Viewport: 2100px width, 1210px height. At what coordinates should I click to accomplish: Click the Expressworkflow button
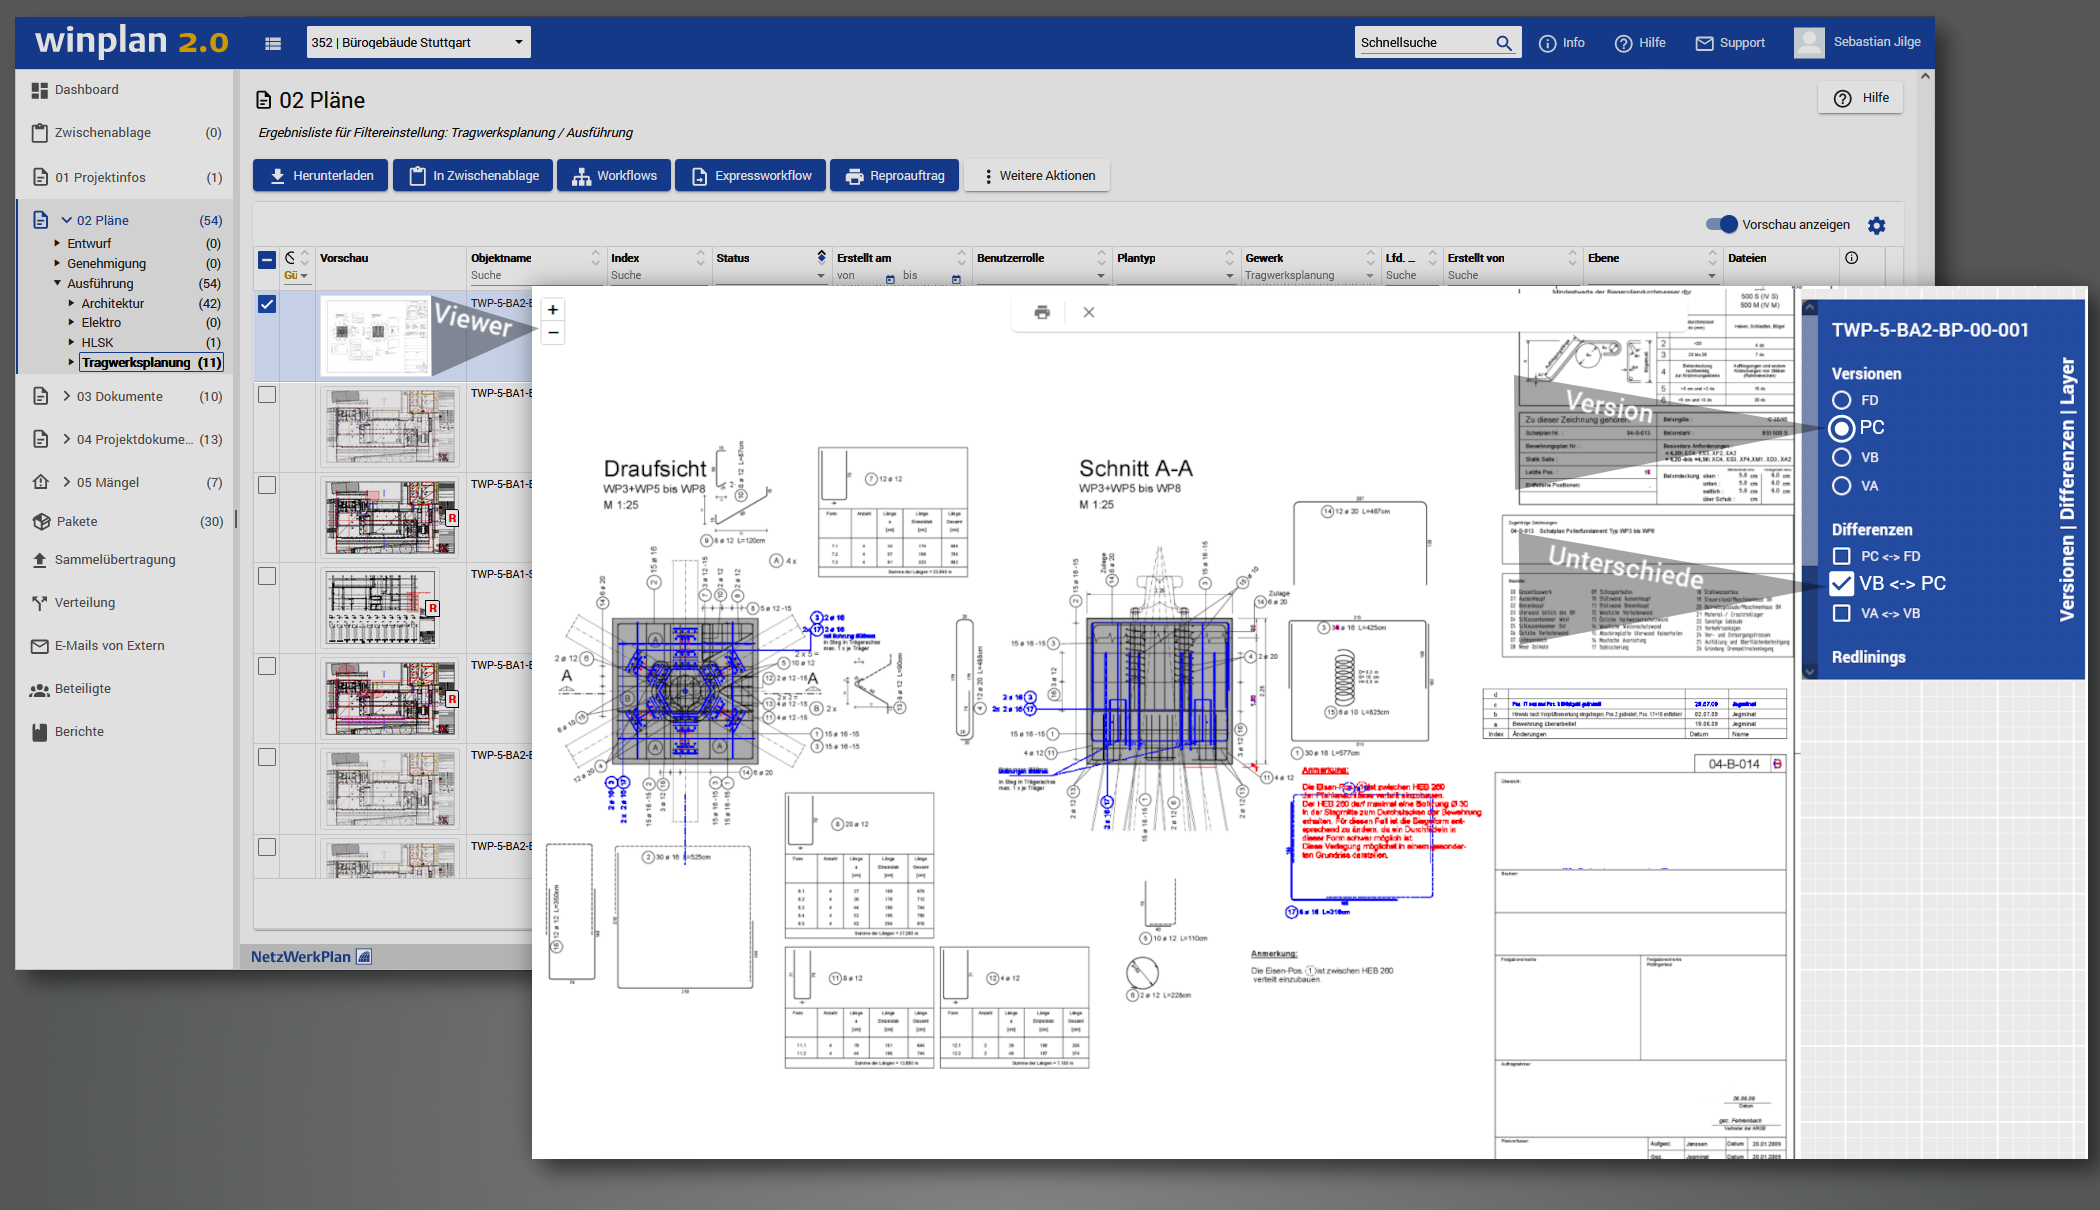(751, 175)
